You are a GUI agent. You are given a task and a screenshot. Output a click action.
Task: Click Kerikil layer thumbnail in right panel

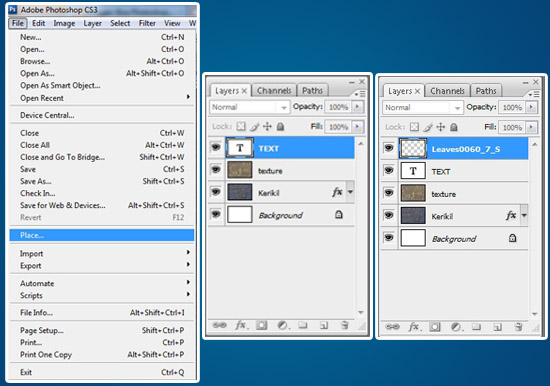point(413,215)
